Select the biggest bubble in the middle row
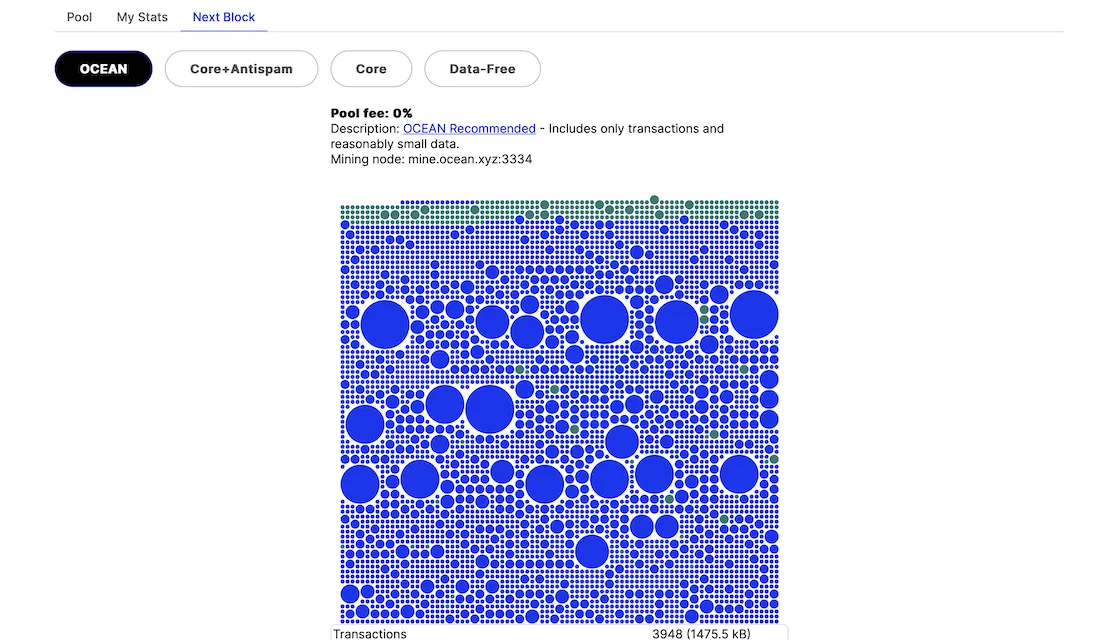Viewport: 1120px width, 640px height. point(489,409)
